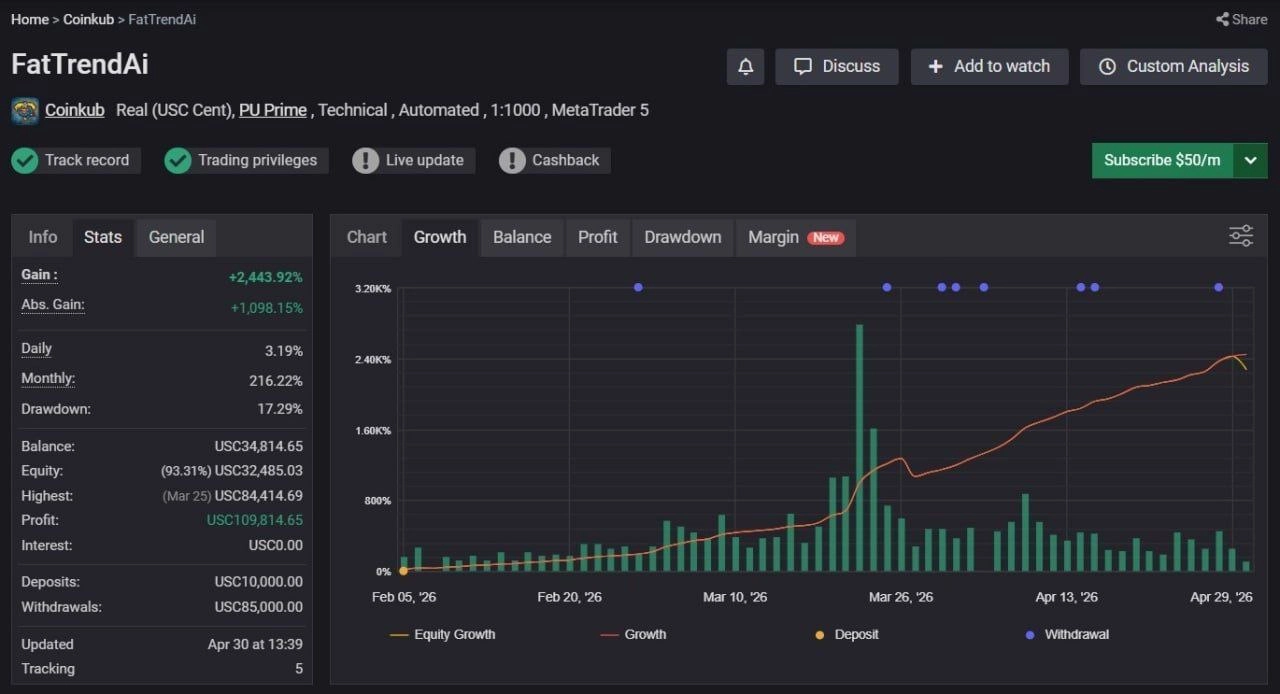The height and width of the screenshot is (694, 1280).
Task: Click the orange deposit marker at Feb 05
Action: point(403,571)
